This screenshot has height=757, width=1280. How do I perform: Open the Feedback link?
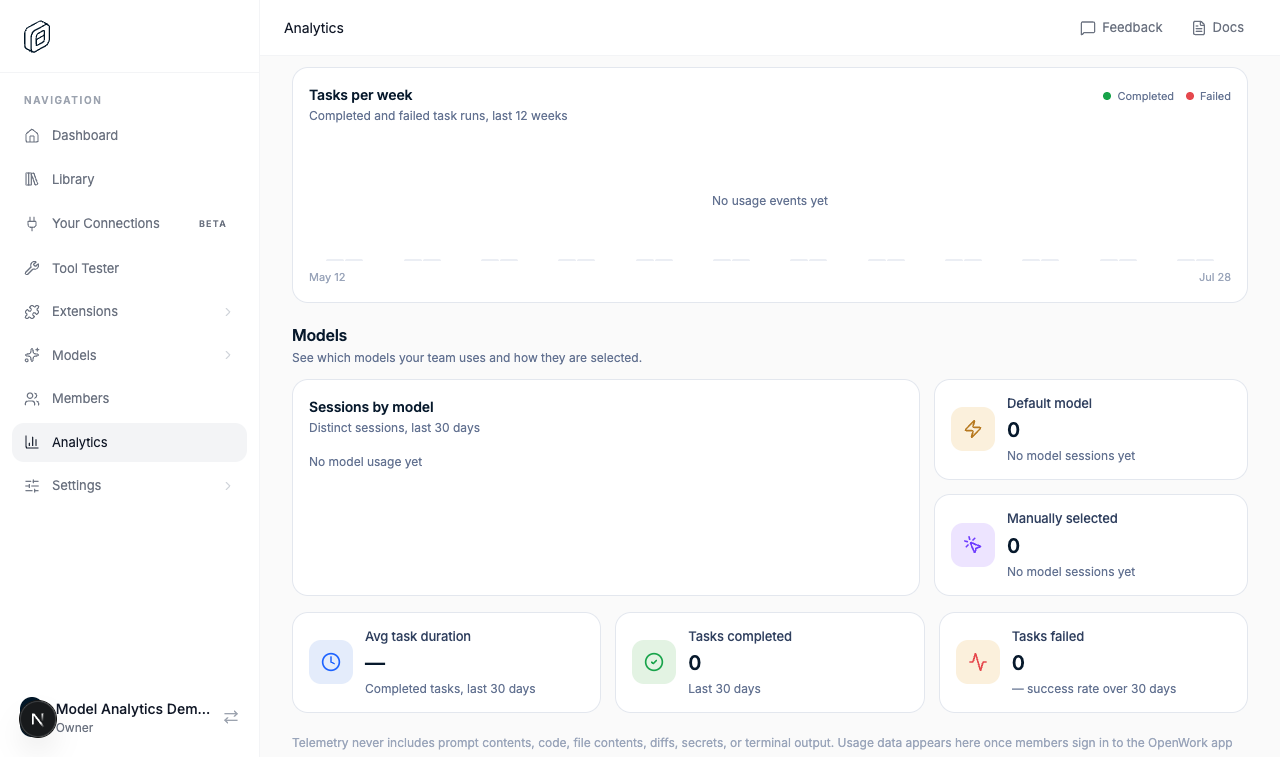pos(1121,28)
